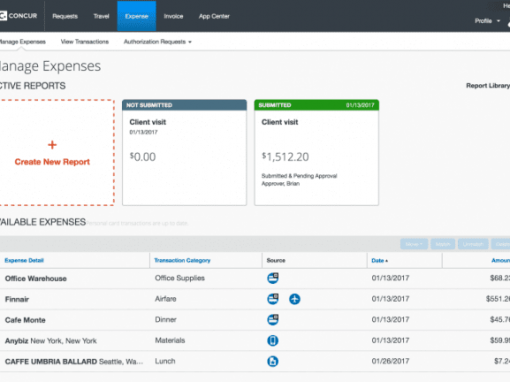510x382 pixels.
Task: Select the Expense tab
Action: click(137, 16)
